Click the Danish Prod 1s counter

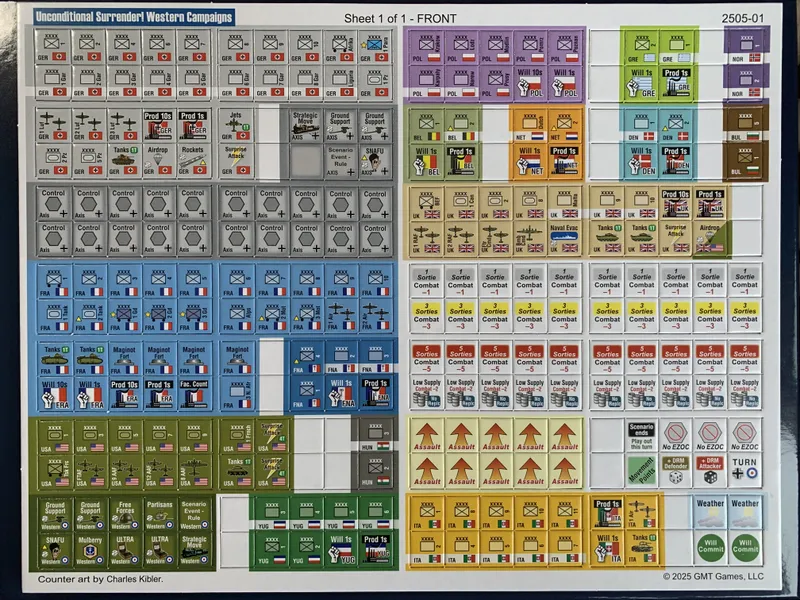click(x=676, y=161)
